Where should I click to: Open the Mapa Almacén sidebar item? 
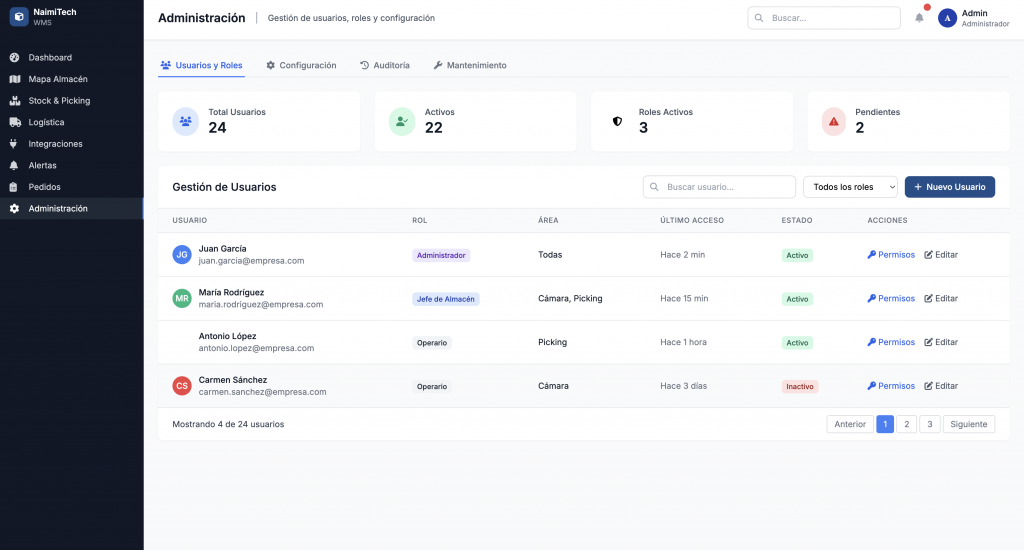point(58,79)
